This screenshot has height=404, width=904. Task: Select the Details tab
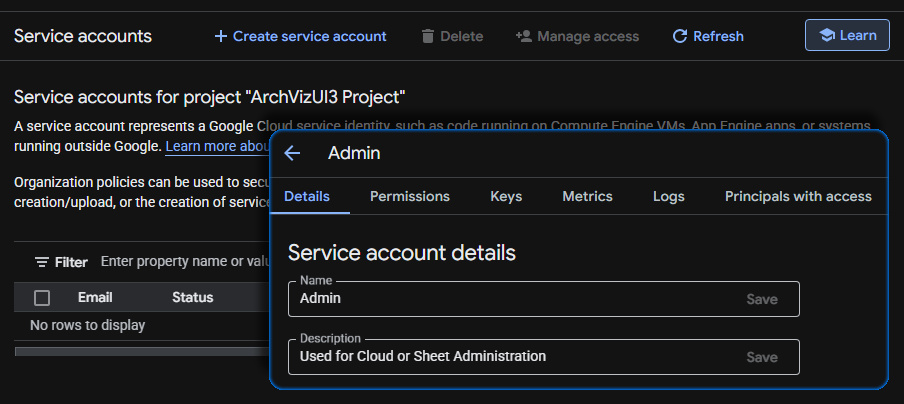pyautogui.click(x=307, y=196)
